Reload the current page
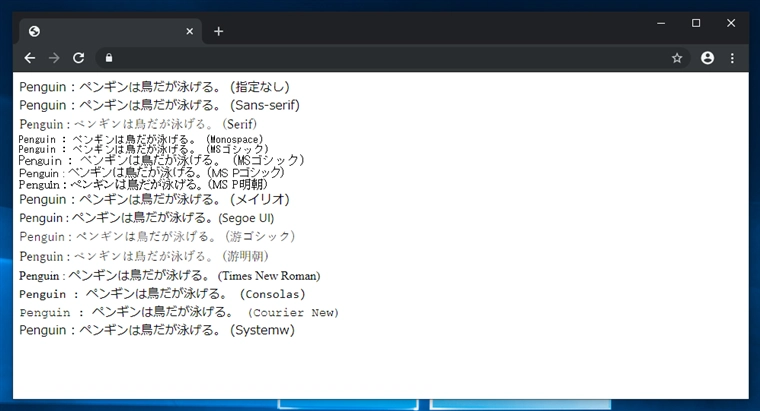Image resolution: width=760 pixels, height=411 pixels. [x=79, y=58]
